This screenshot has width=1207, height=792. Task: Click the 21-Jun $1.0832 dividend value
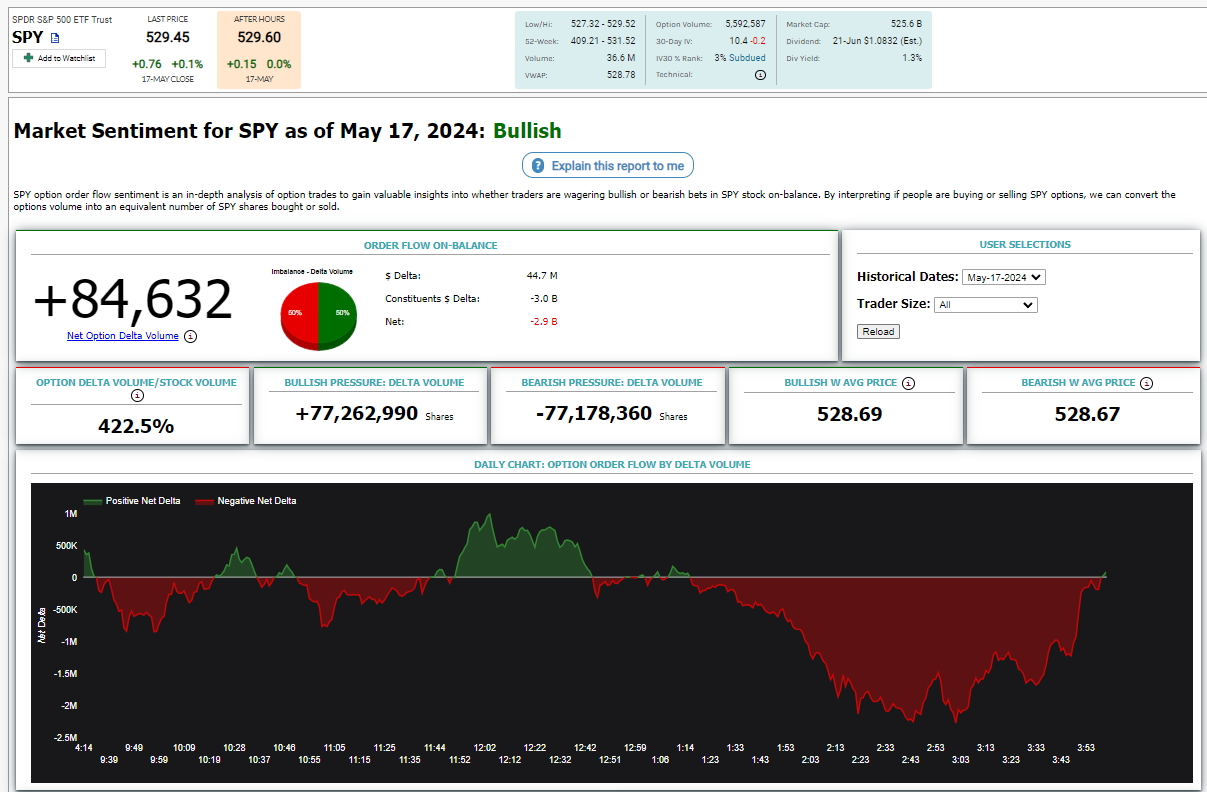(877, 41)
